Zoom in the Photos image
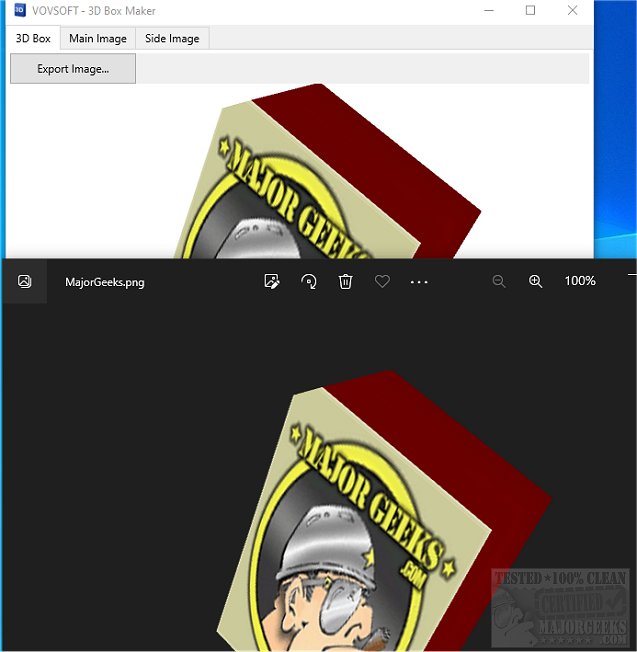The height and width of the screenshot is (652, 637). 535,282
